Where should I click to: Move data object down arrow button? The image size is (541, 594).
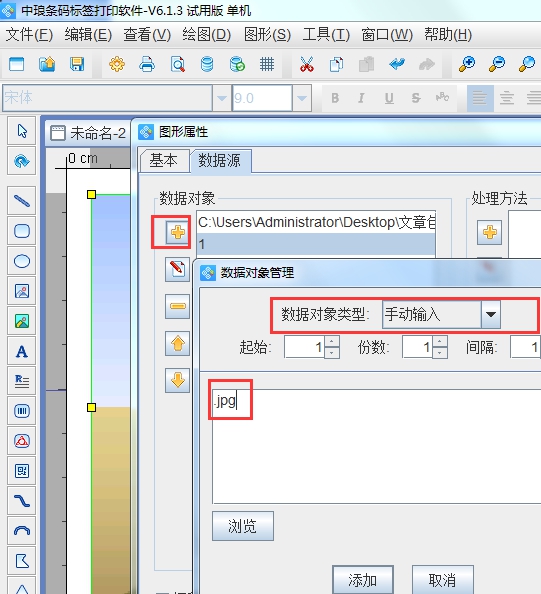(177, 380)
